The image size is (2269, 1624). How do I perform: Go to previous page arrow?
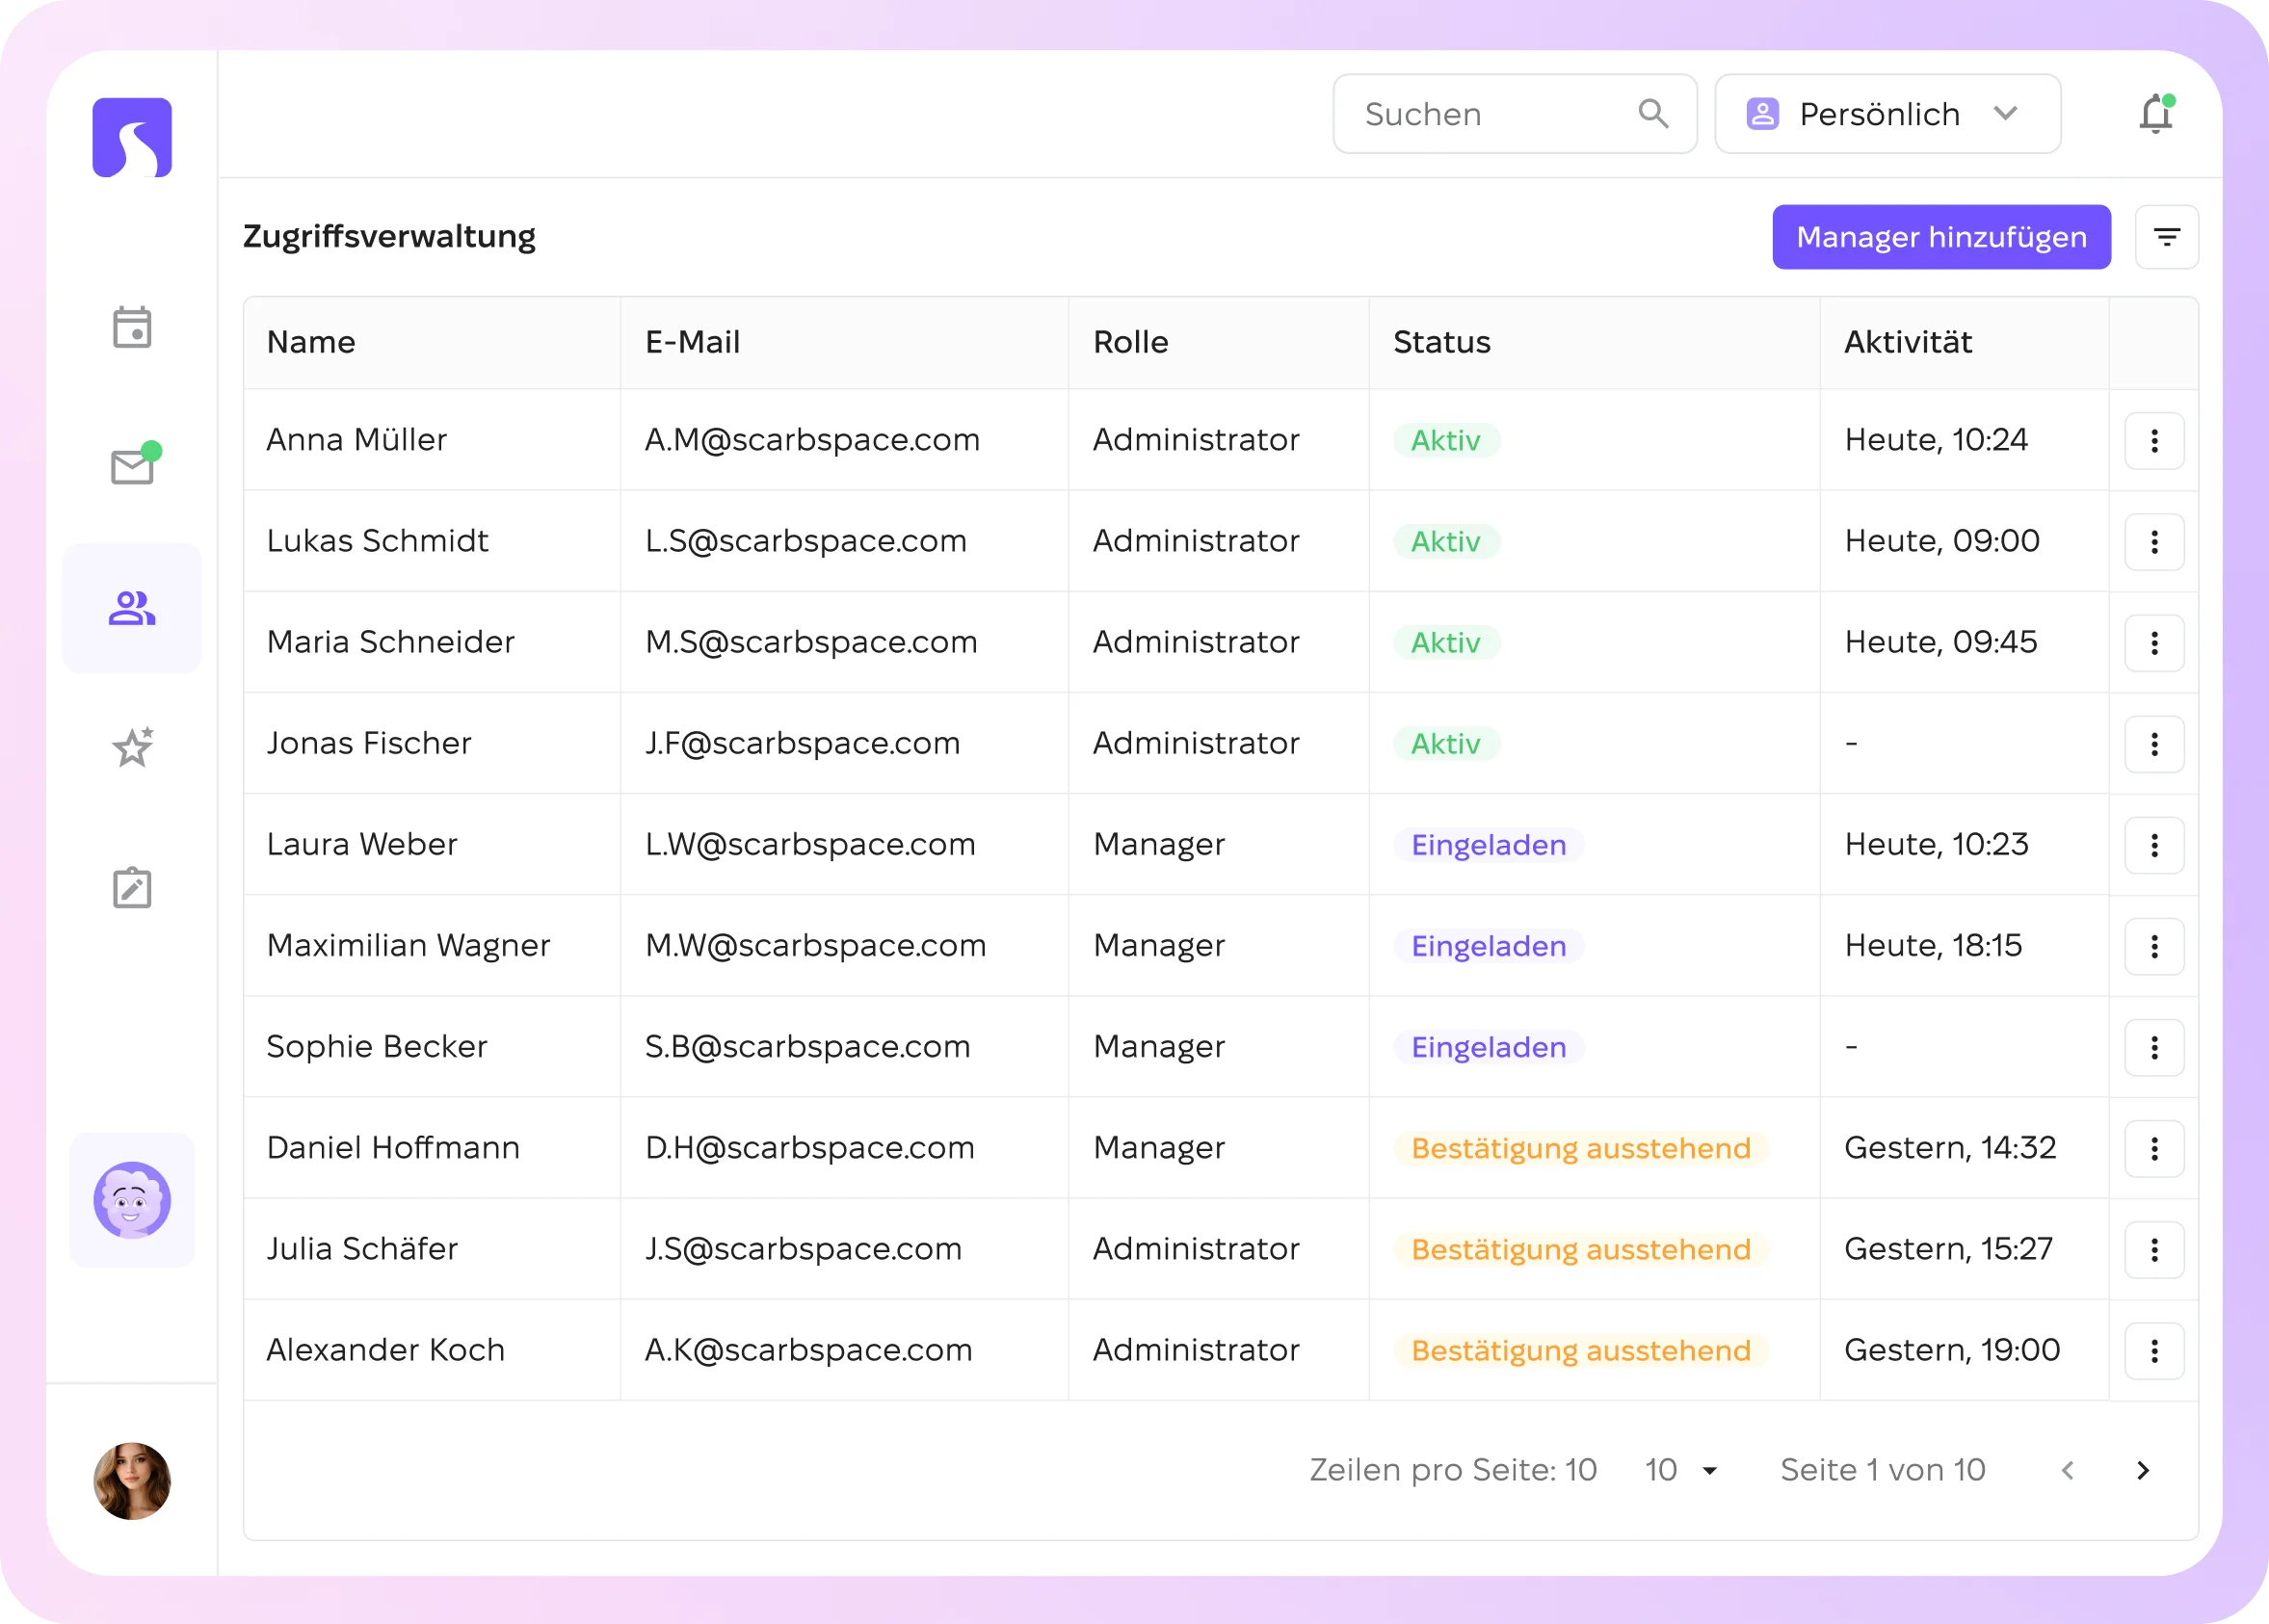2068,1470
